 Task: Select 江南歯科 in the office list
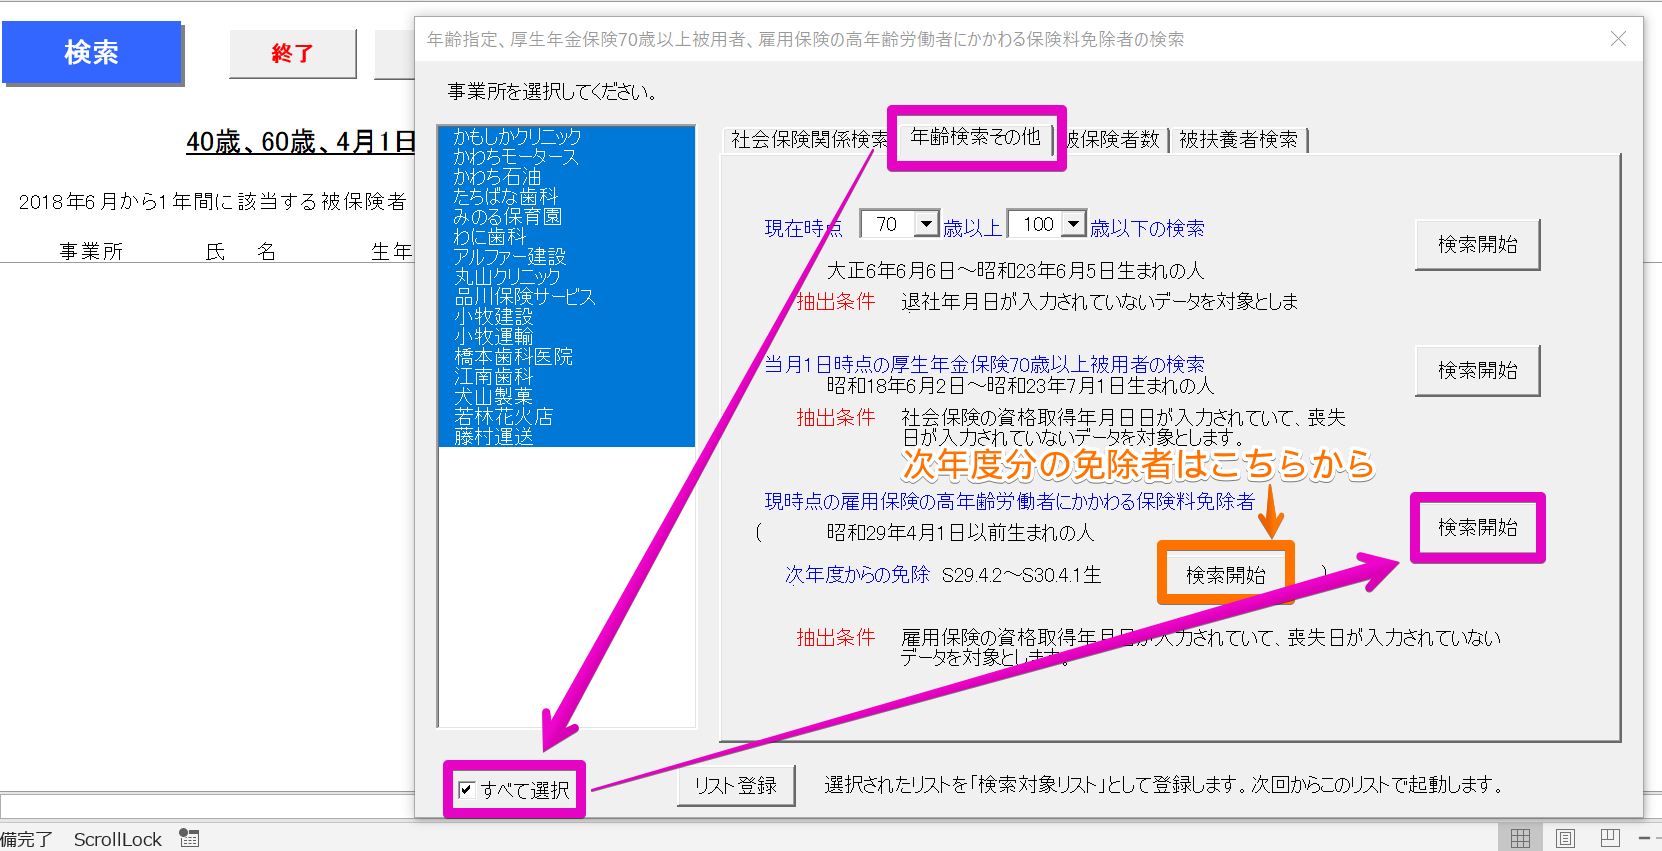click(566, 377)
